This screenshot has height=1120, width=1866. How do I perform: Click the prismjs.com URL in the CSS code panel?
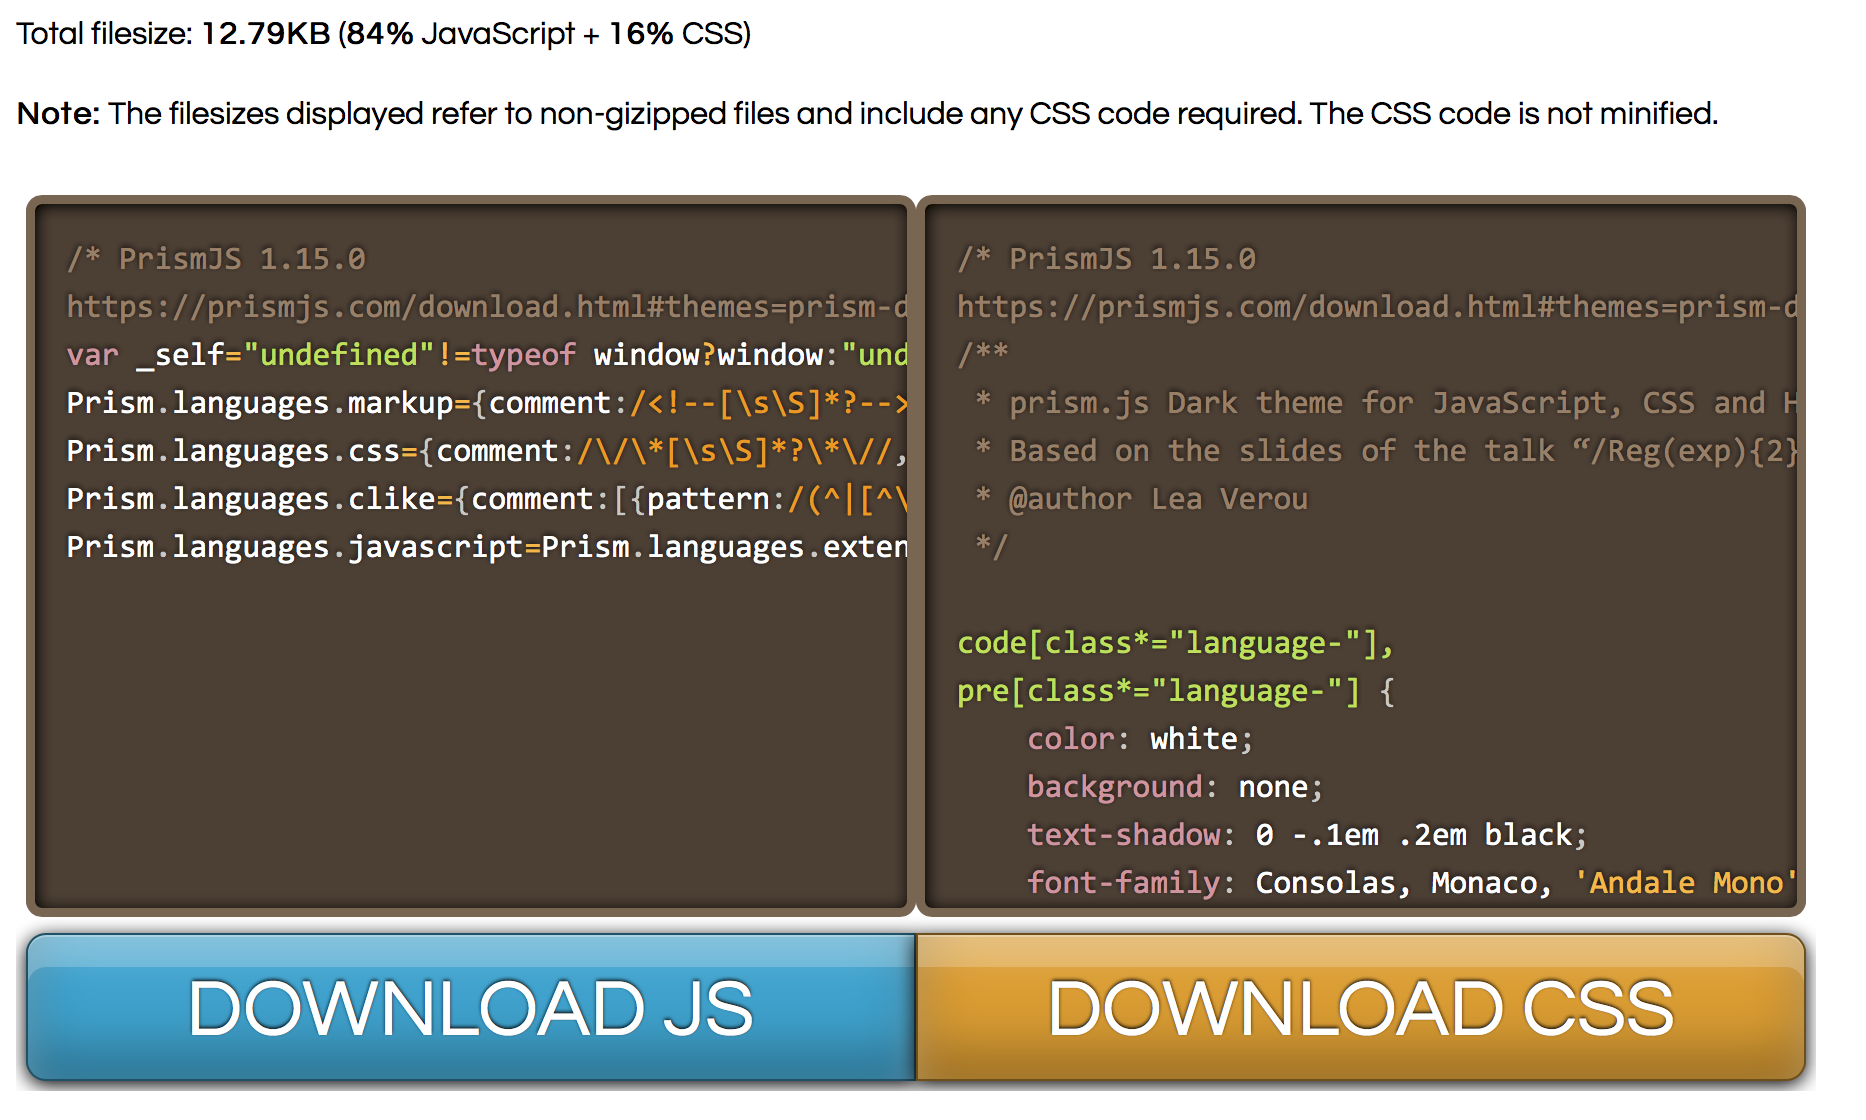[x=1376, y=307]
